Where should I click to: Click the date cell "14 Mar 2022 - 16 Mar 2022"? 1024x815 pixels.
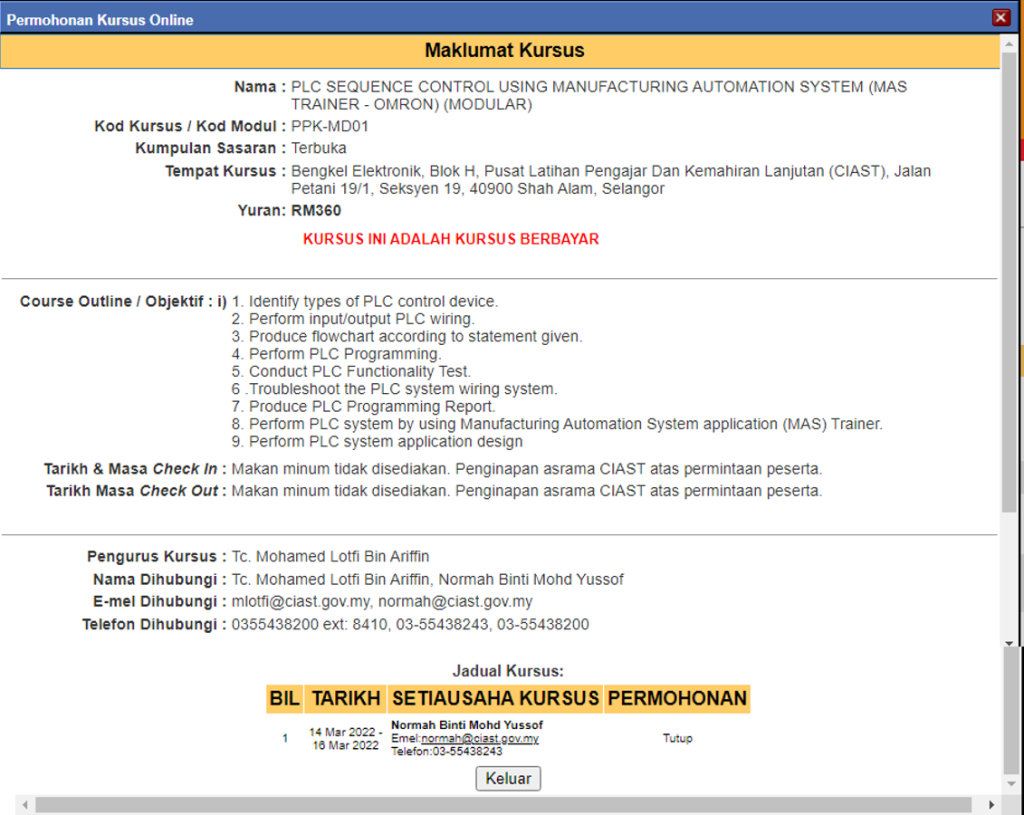[x=345, y=739]
